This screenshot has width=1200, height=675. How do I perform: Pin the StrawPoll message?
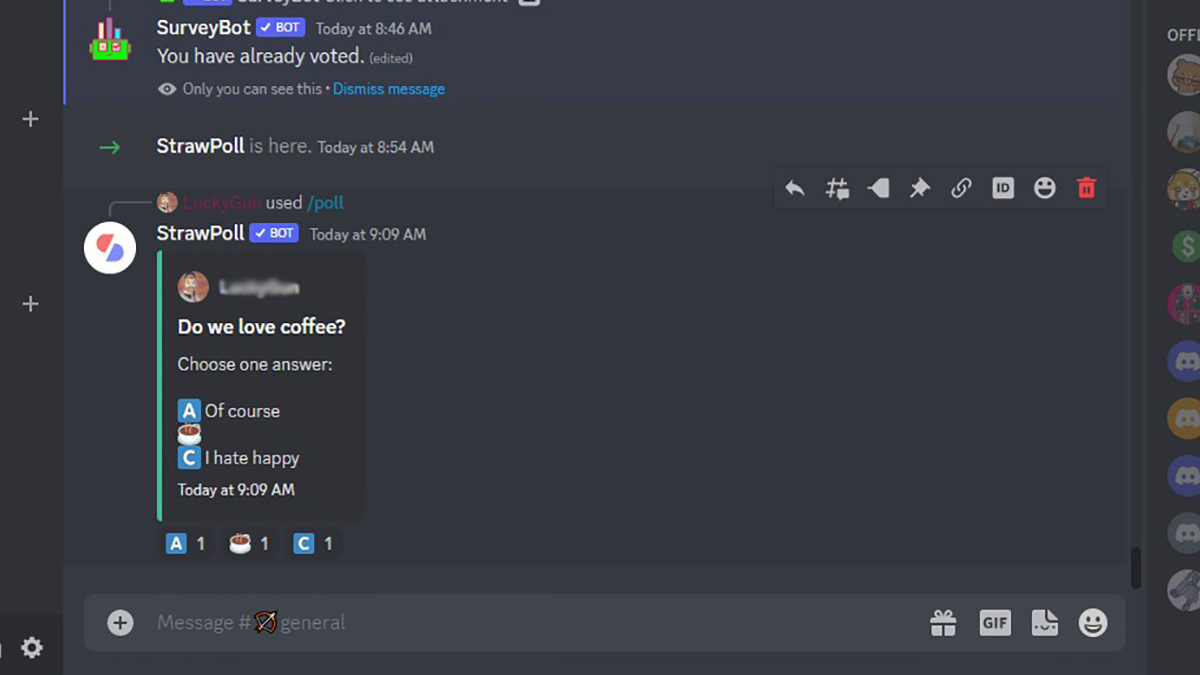coord(920,188)
